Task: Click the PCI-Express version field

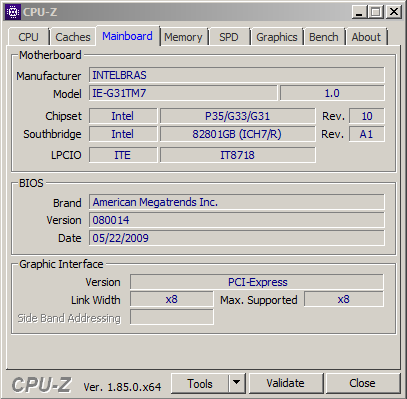Action: pos(257,282)
